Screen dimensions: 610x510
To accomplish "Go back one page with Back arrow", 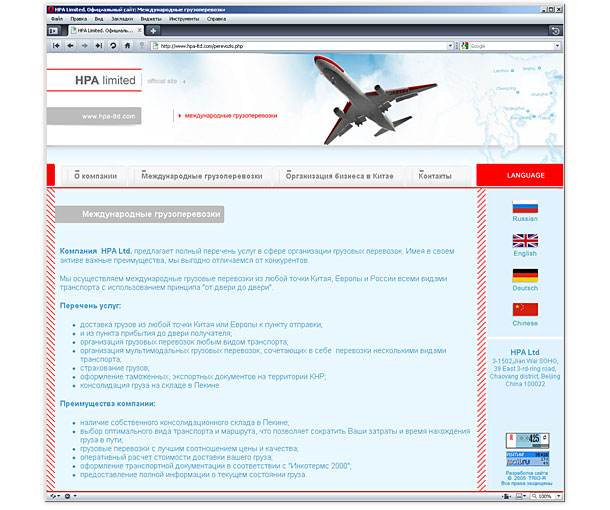I will [x=70, y=46].
